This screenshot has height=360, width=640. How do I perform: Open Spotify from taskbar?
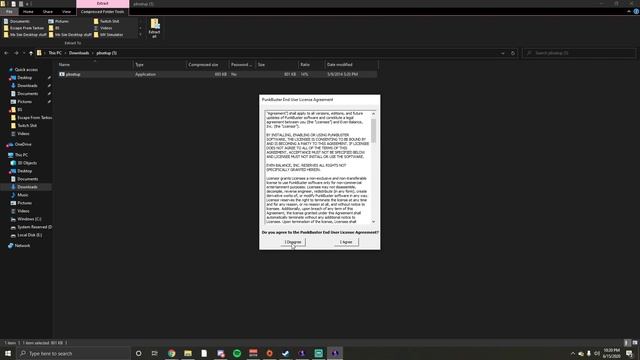[237, 353]
